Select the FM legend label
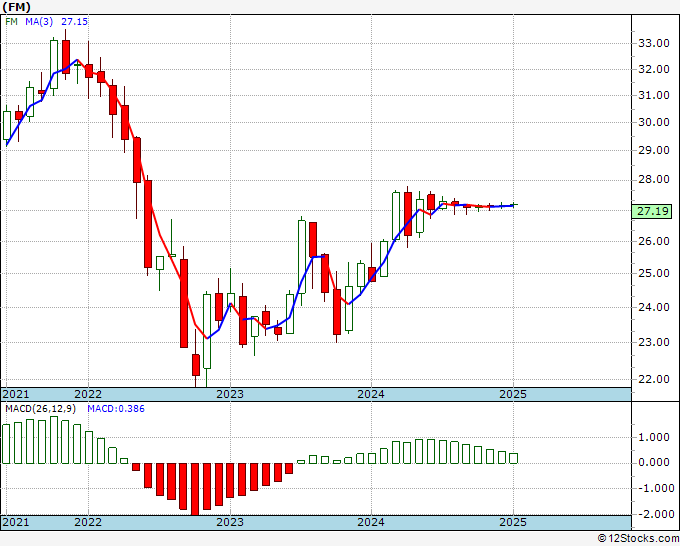Viewport: 680px width, 546px height. pos(12,21)
